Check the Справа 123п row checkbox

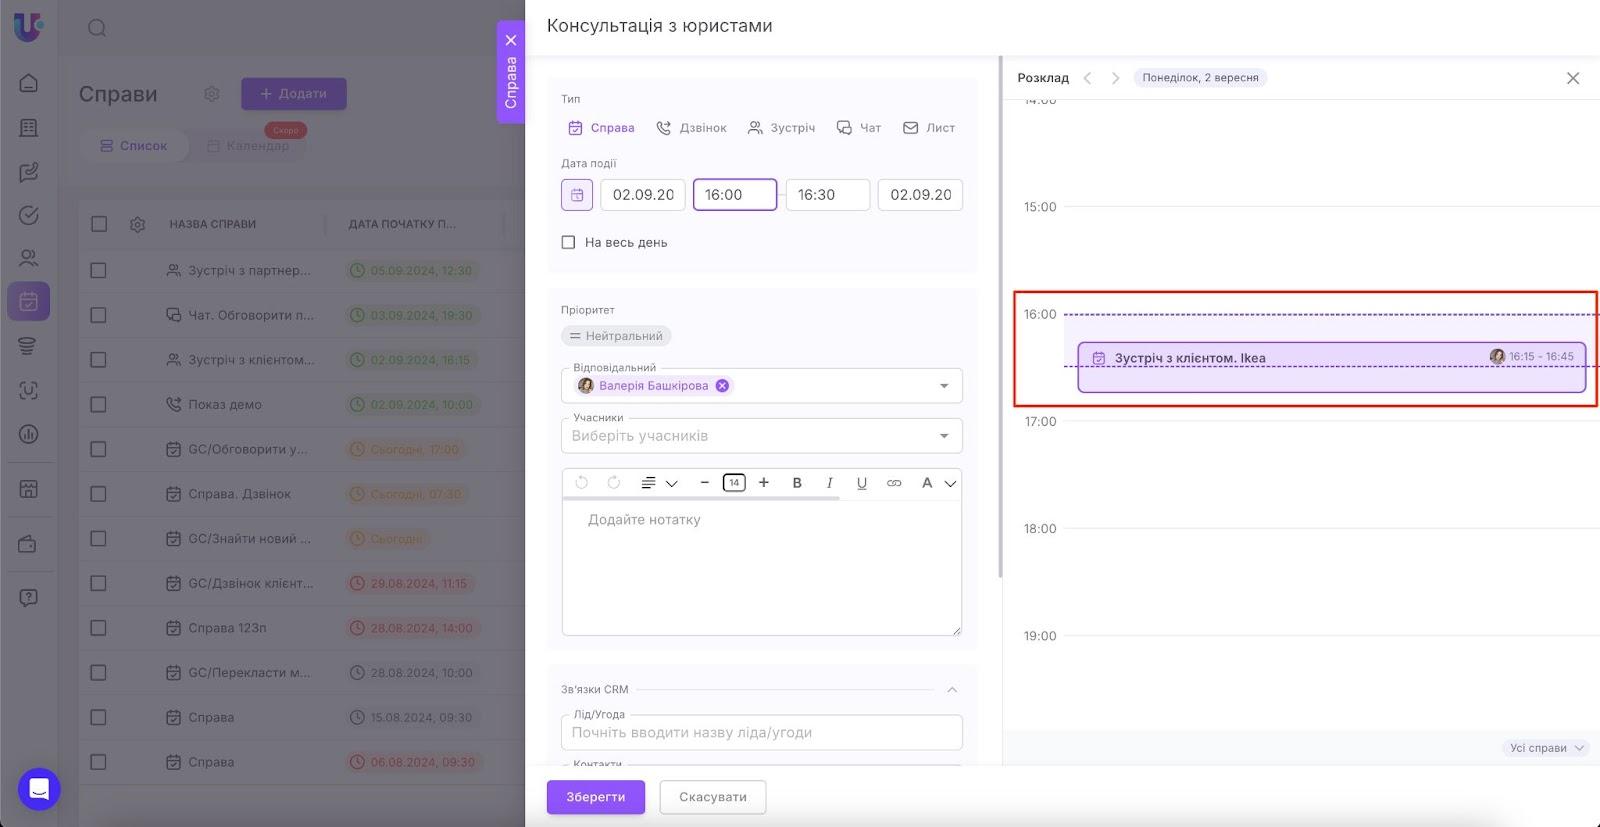point(98,628)
